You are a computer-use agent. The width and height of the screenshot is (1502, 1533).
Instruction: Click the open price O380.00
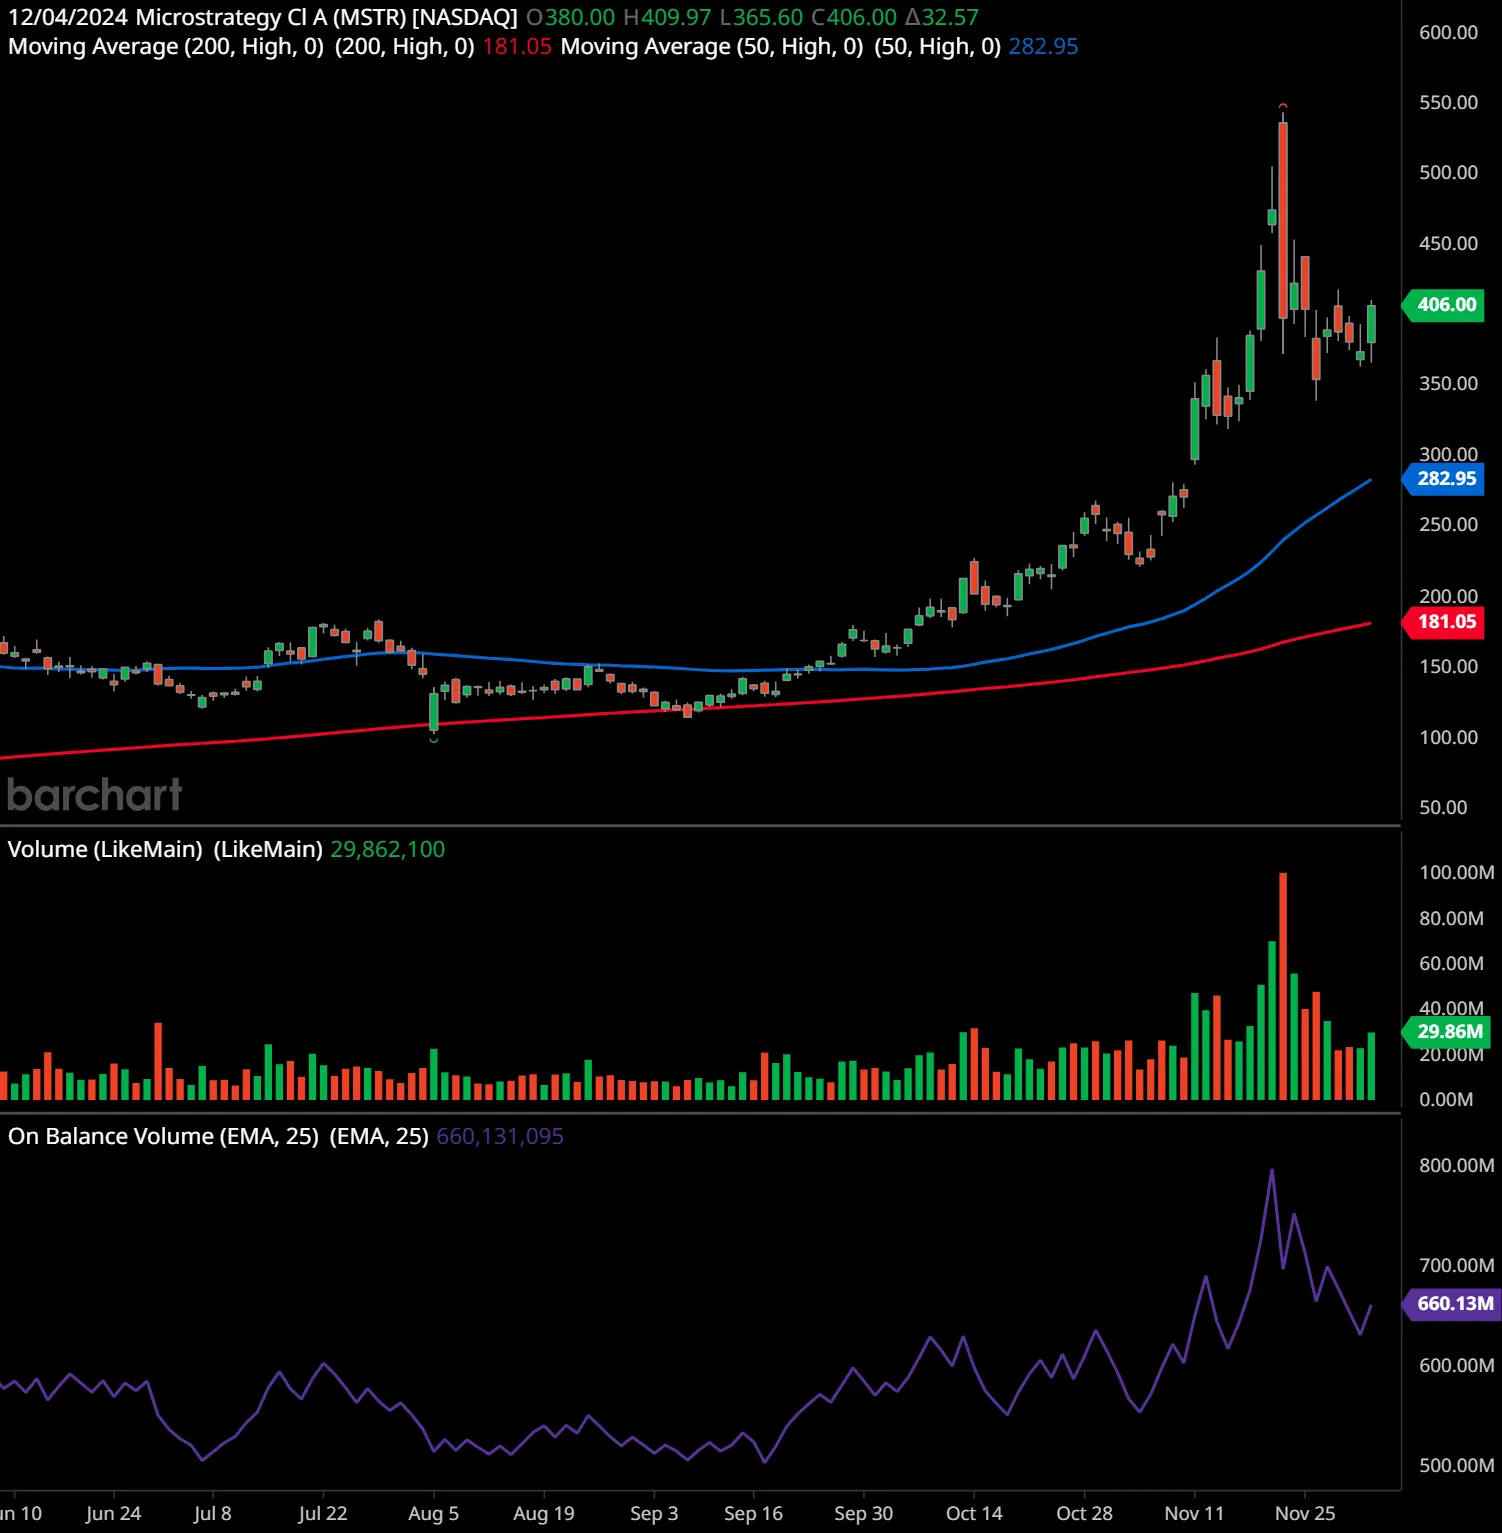coord(571,17)
